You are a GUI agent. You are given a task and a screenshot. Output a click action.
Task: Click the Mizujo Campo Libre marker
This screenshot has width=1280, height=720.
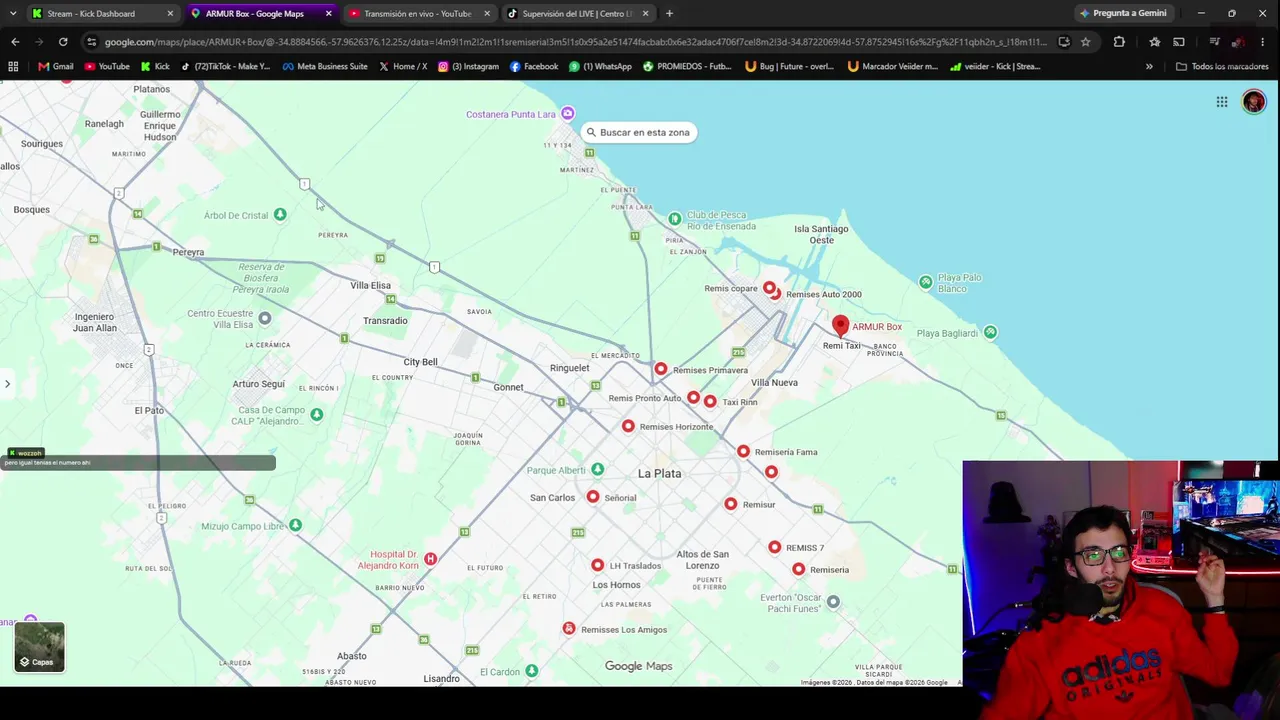coord(295,526)
